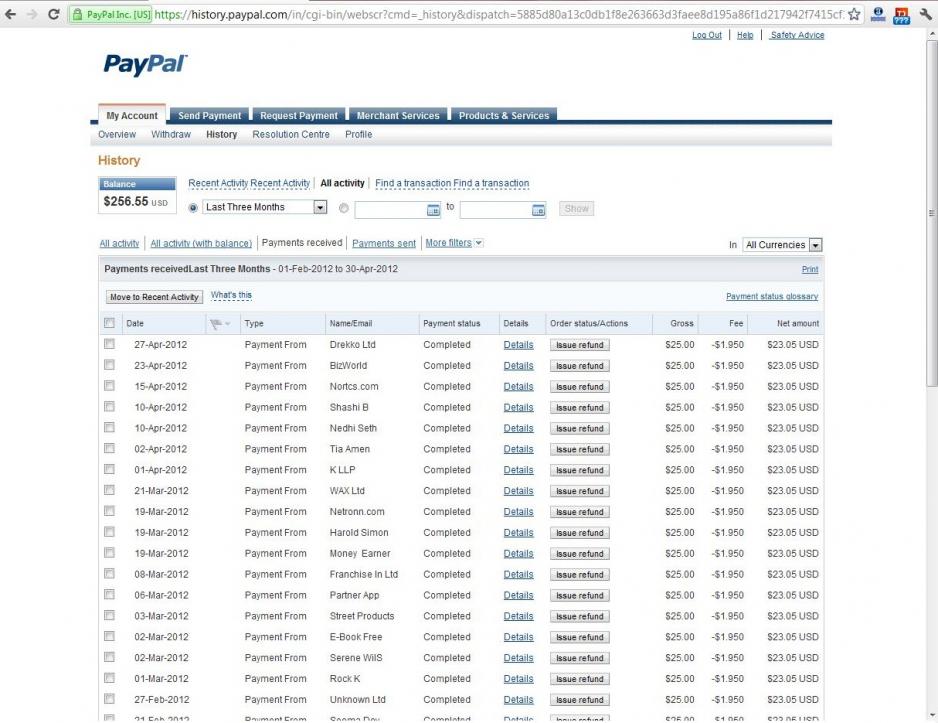Open the All Currencies dropdown

coord(782,245)
